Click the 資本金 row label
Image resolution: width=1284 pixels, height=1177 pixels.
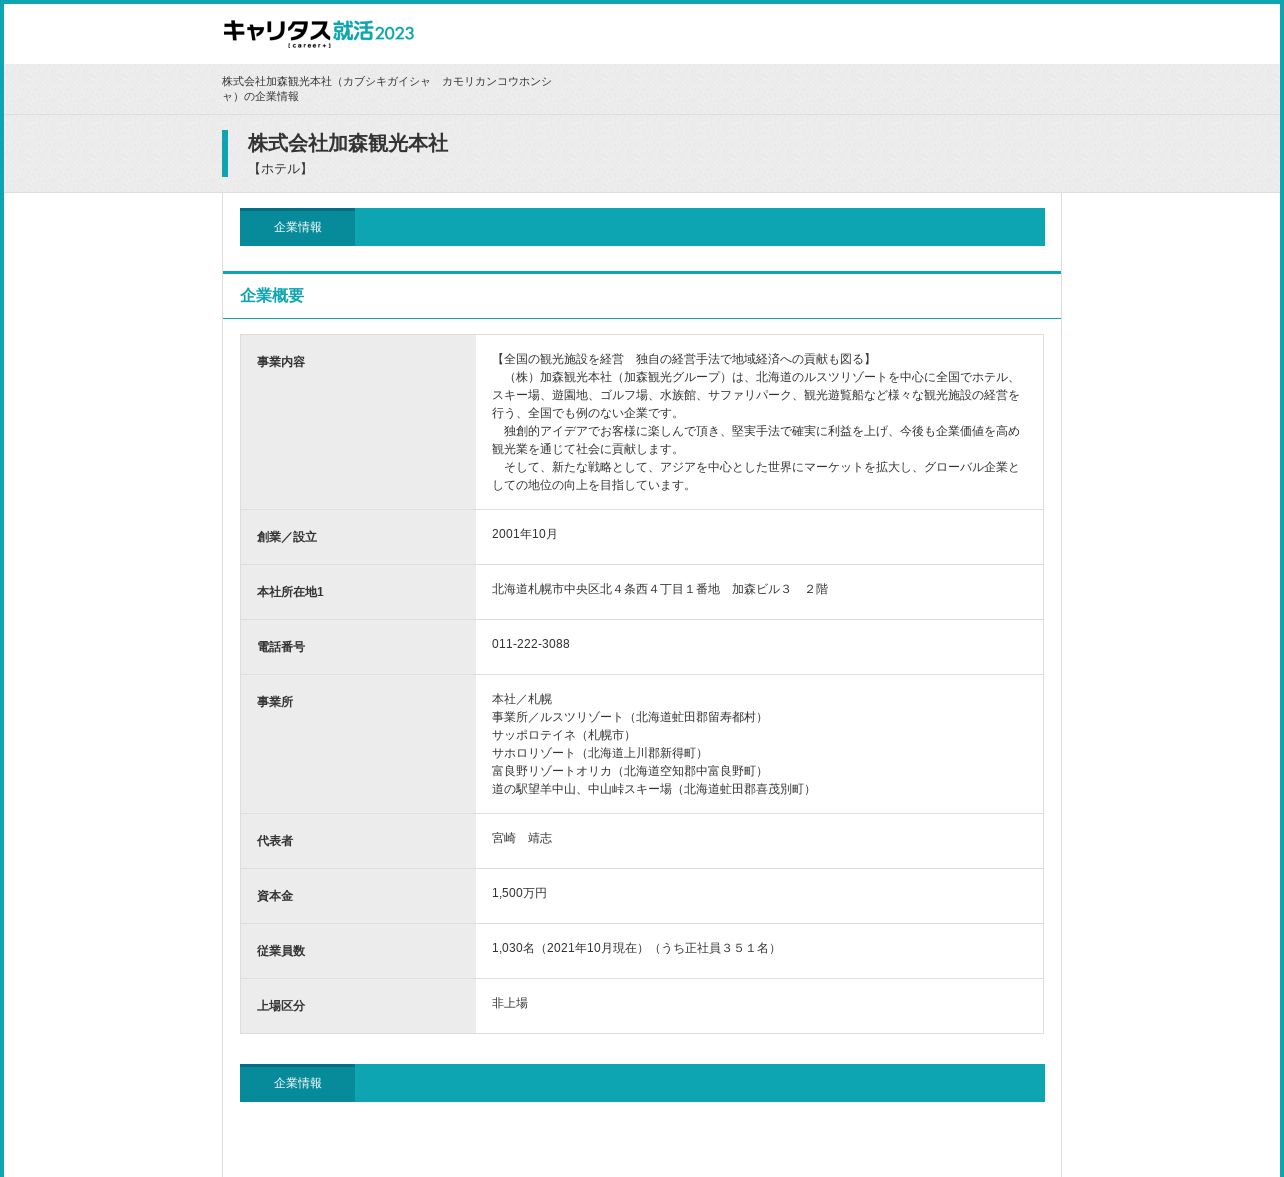pyautogui.click(x=275, y=896)
